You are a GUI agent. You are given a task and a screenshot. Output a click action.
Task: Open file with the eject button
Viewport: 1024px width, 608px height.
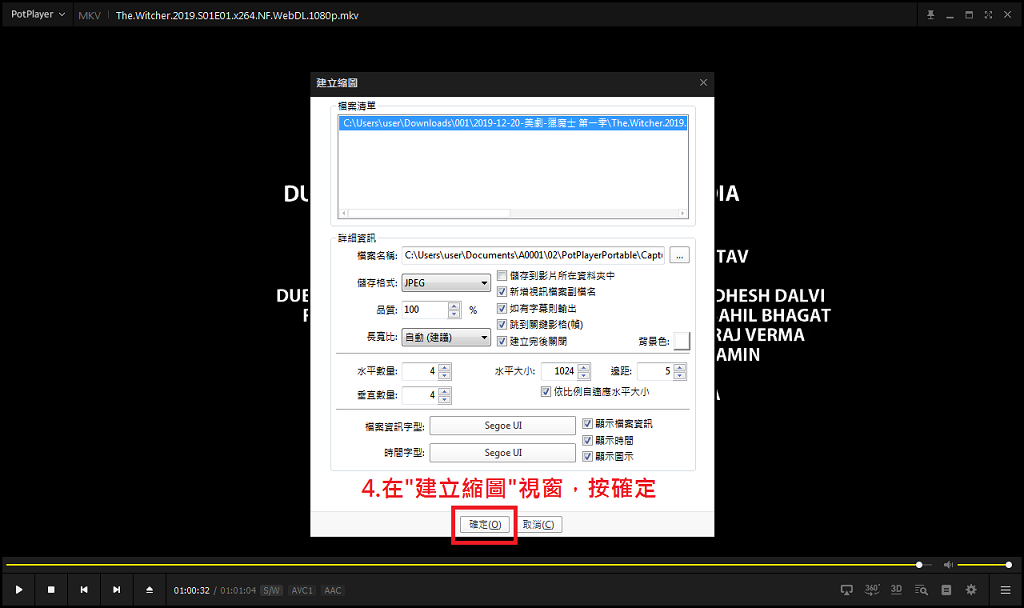150,590
